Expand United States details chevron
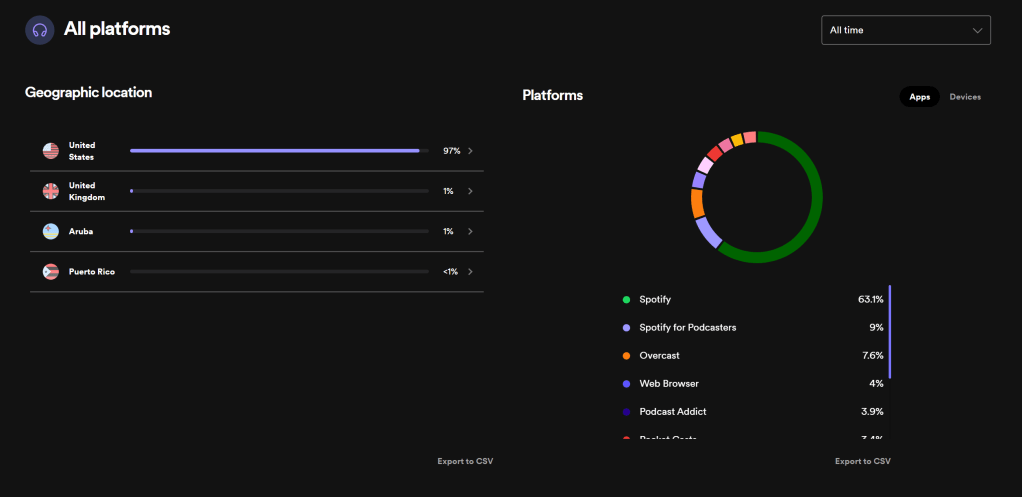This screenshot has height=497, width=1022. pos(470,151)
